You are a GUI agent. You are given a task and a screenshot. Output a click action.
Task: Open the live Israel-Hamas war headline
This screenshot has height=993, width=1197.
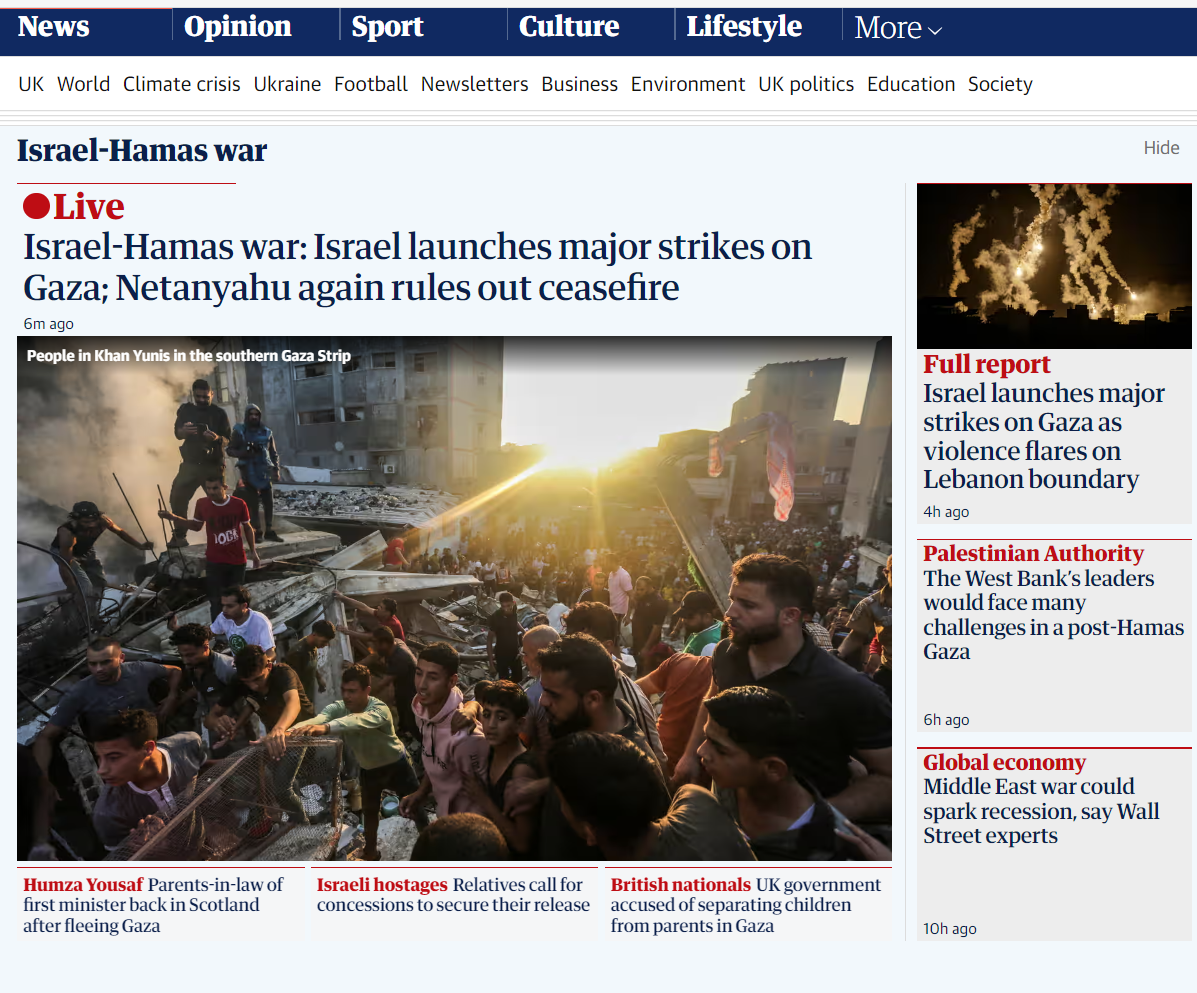(417, 267)
